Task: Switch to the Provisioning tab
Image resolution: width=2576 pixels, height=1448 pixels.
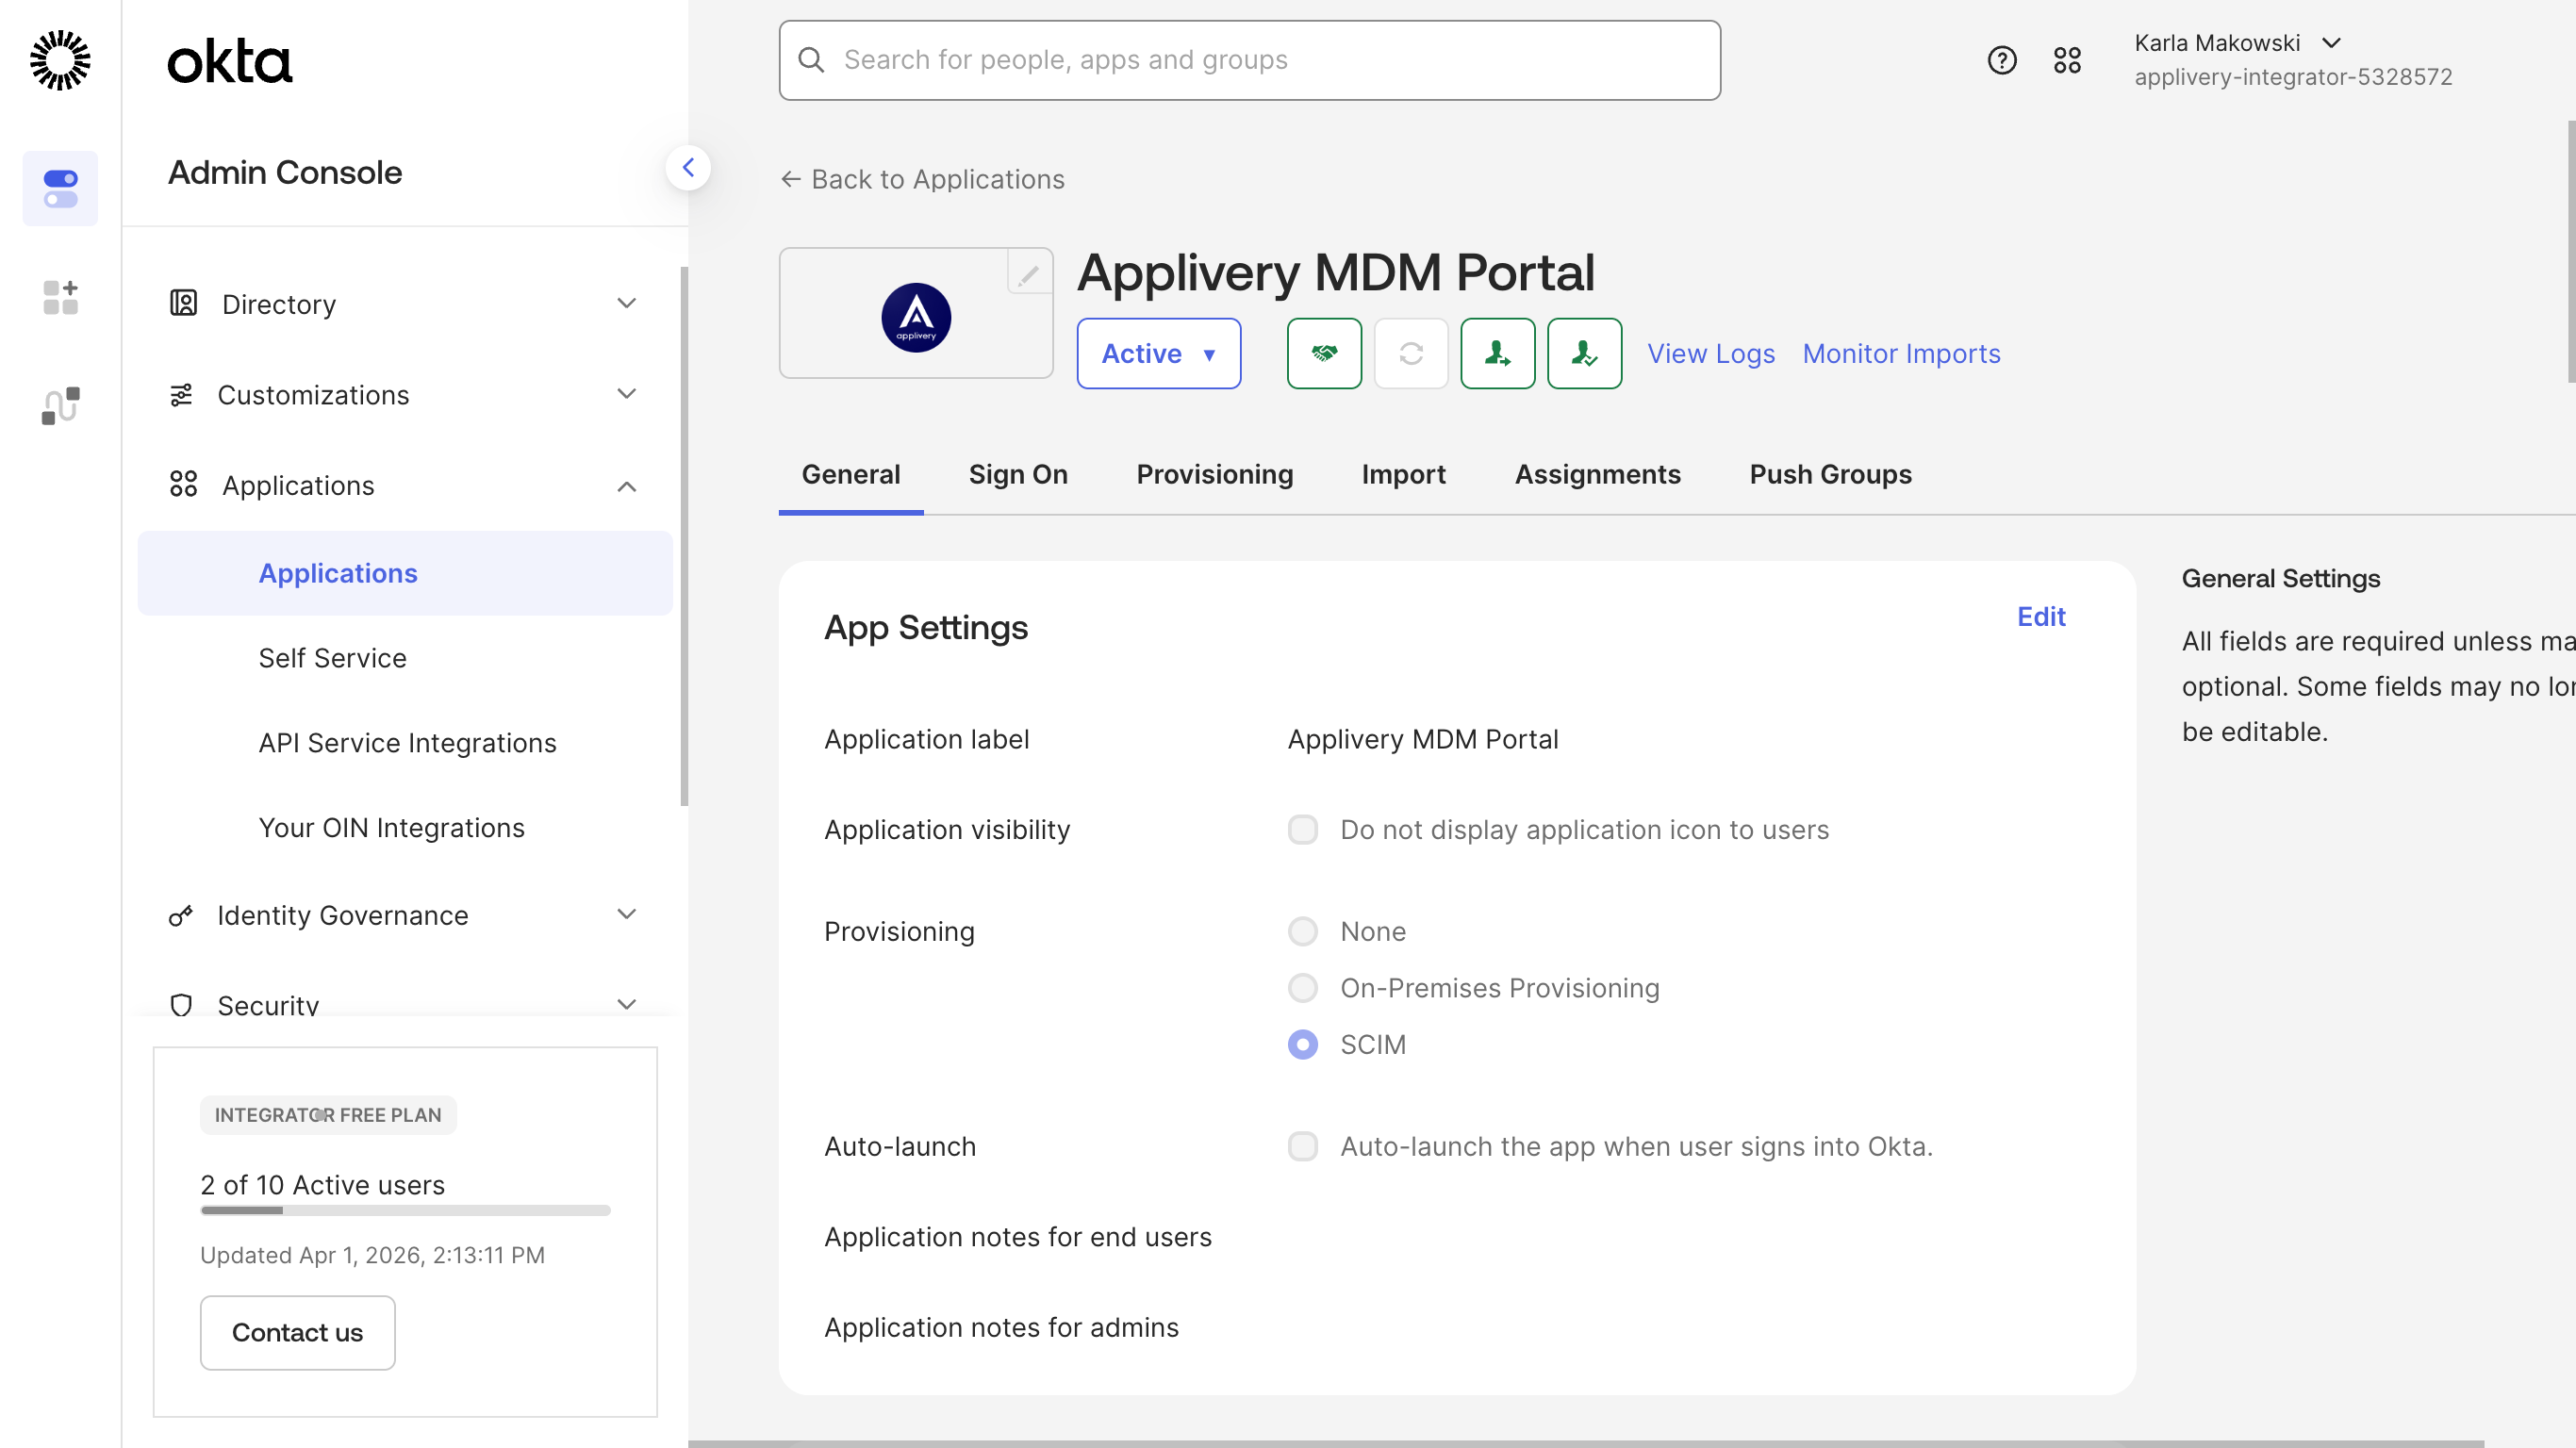Action: (1214, 474)
